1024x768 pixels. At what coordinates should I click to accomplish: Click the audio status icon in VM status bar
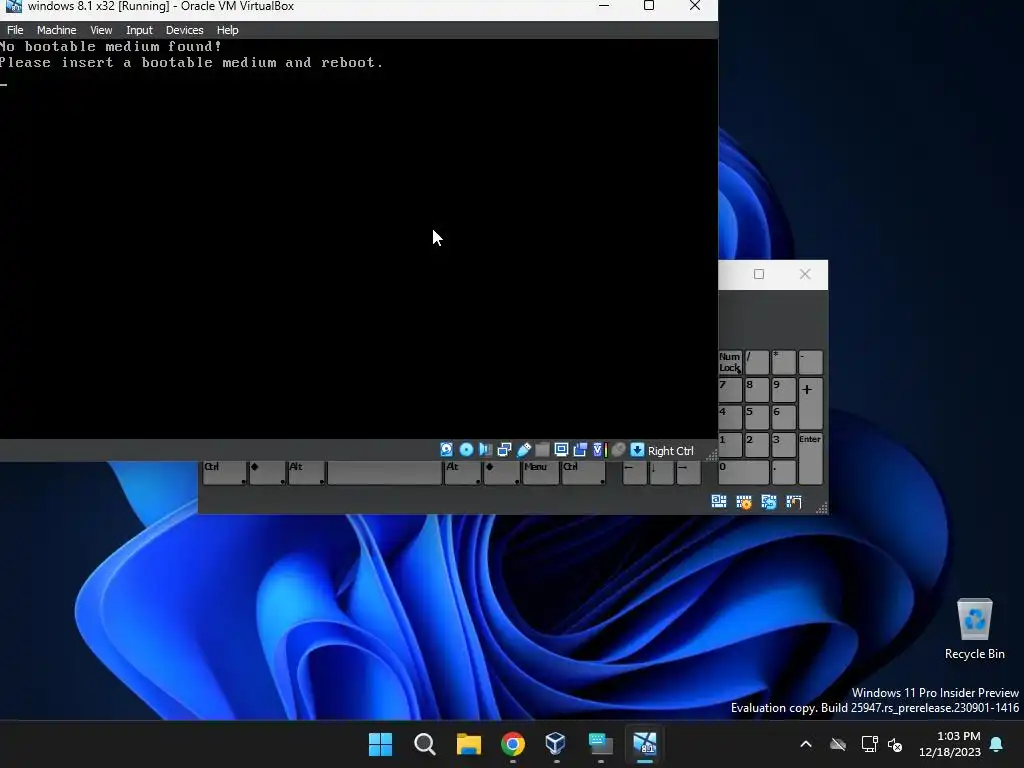coord(485,449)
